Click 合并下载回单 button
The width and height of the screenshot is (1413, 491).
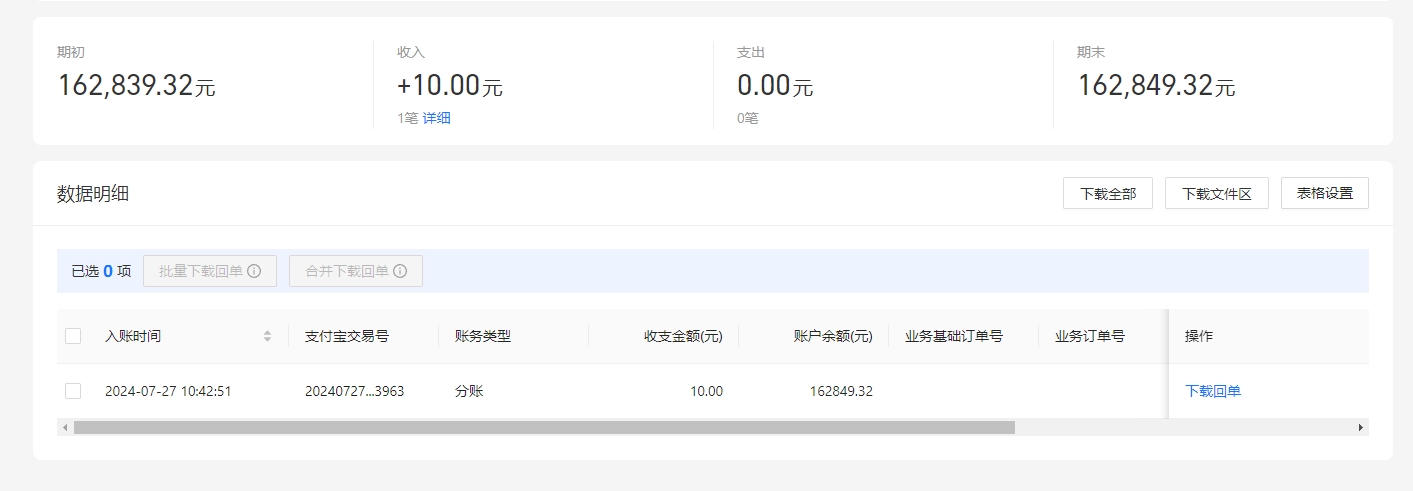click(356, 271)
